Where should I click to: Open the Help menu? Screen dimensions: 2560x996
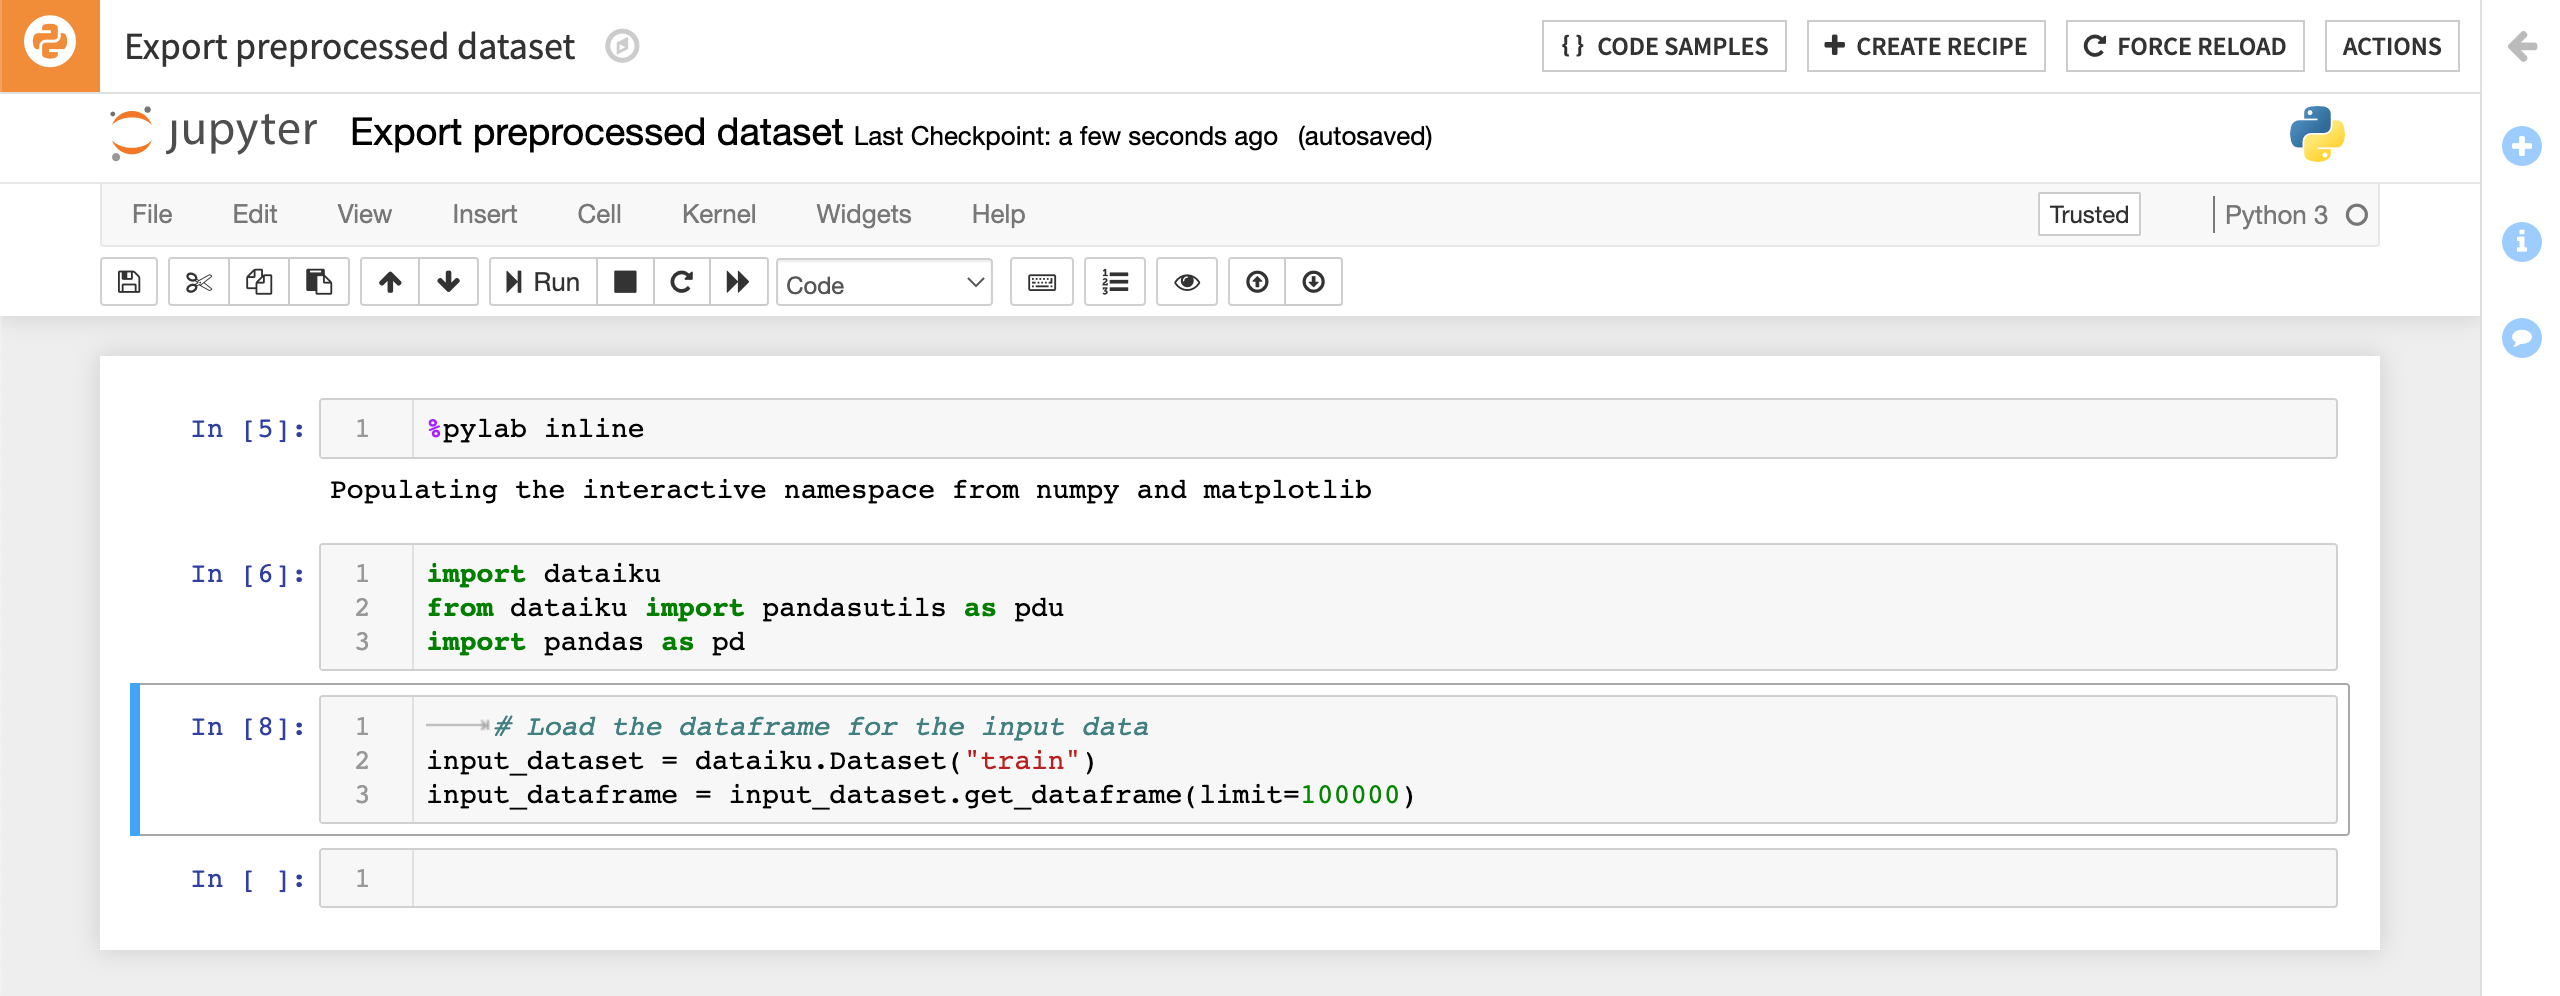pos(998,214)
